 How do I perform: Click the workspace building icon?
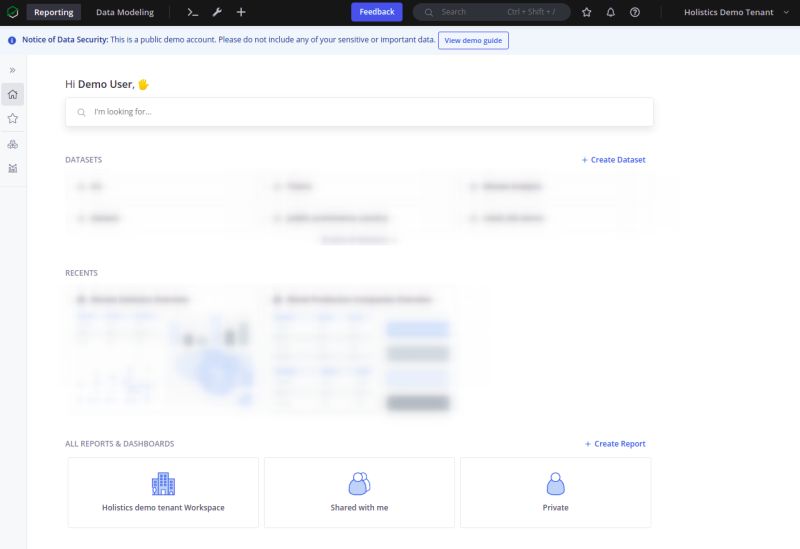tap(163, 484)
